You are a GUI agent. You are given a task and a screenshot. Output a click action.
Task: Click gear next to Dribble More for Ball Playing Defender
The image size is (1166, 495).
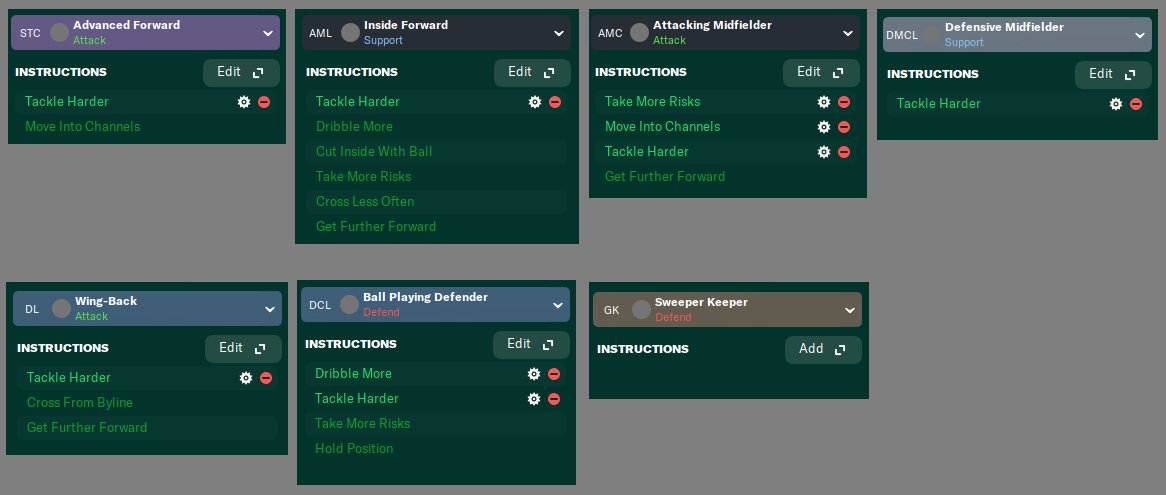pyautogui.click(x=533, y=374)
